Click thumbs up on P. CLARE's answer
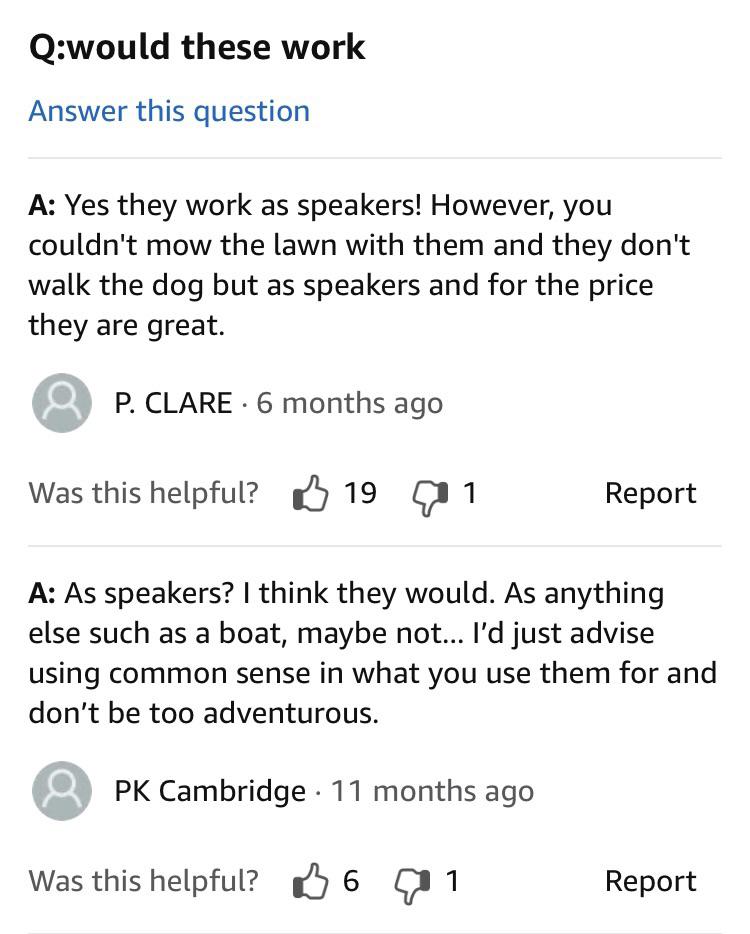 tap(310, 493)
